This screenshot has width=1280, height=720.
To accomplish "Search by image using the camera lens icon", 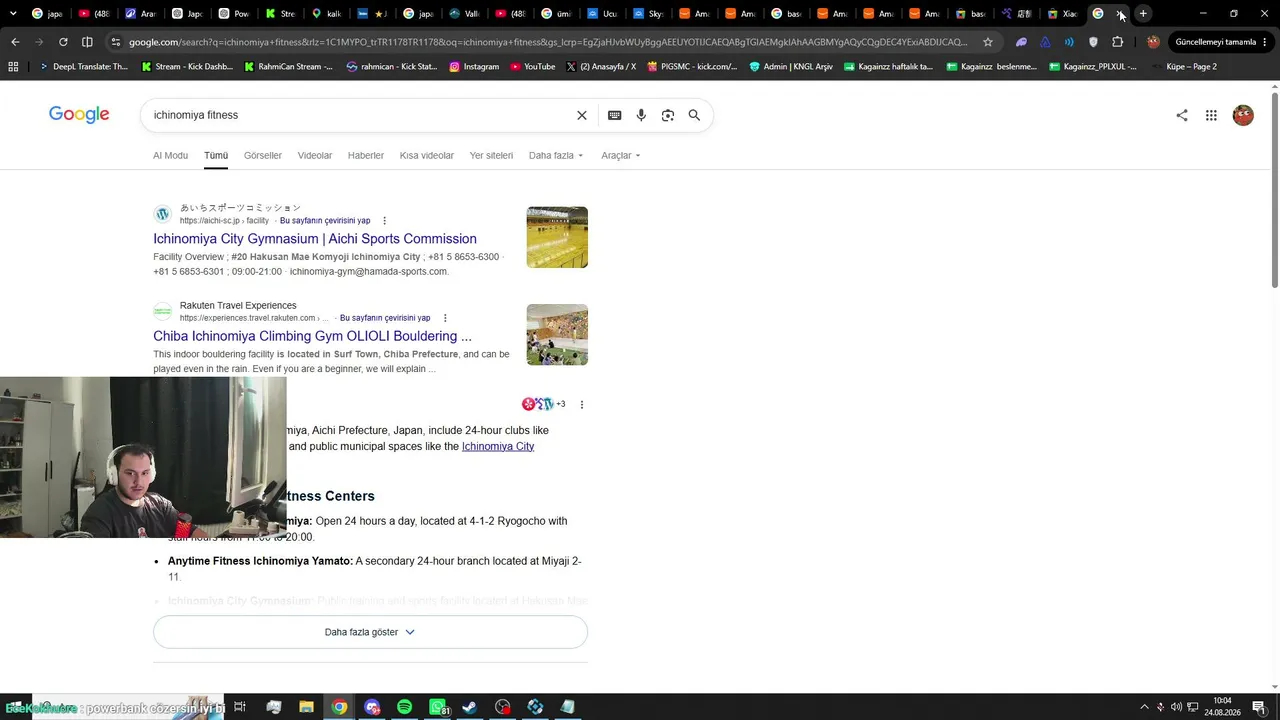I will [668, 115].
